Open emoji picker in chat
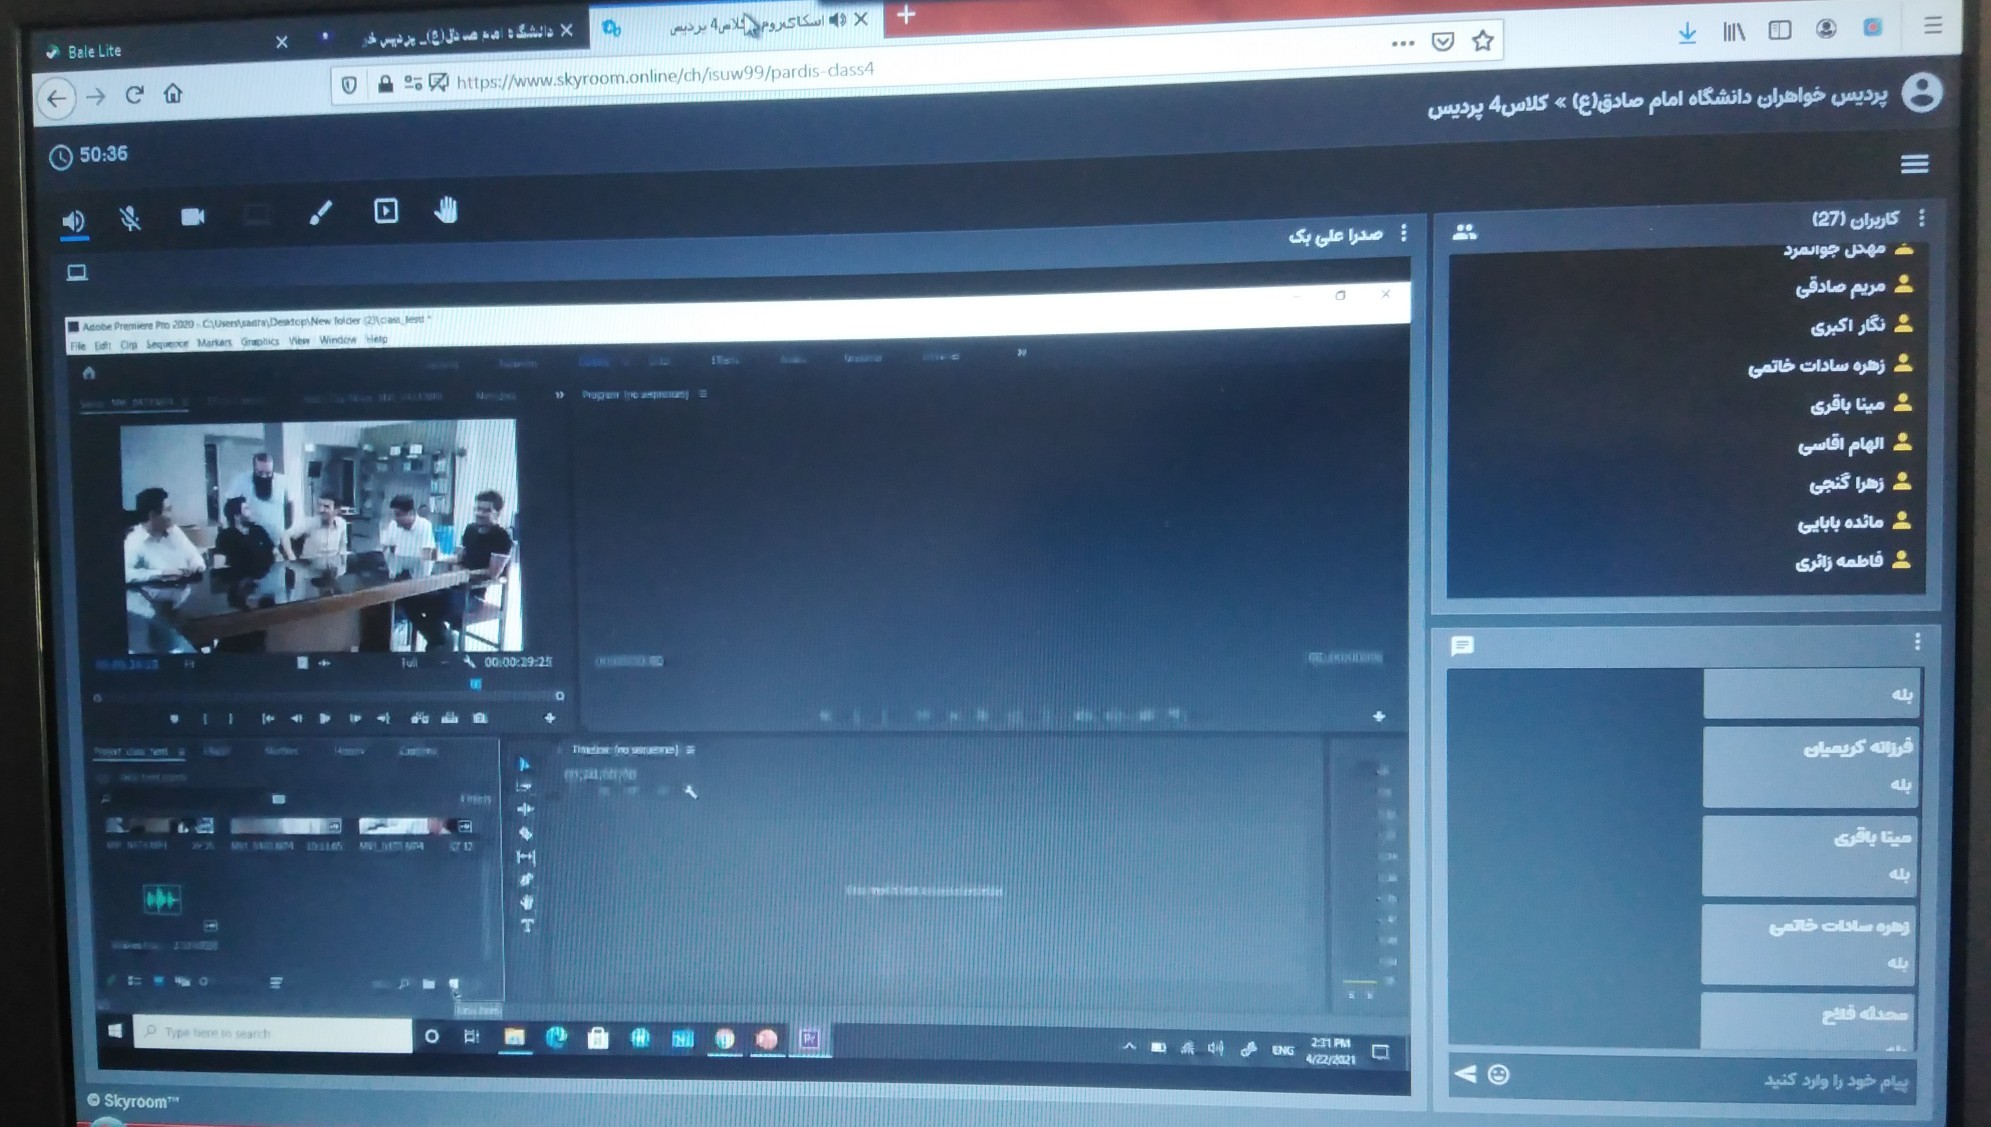 pos(1498,1074)
